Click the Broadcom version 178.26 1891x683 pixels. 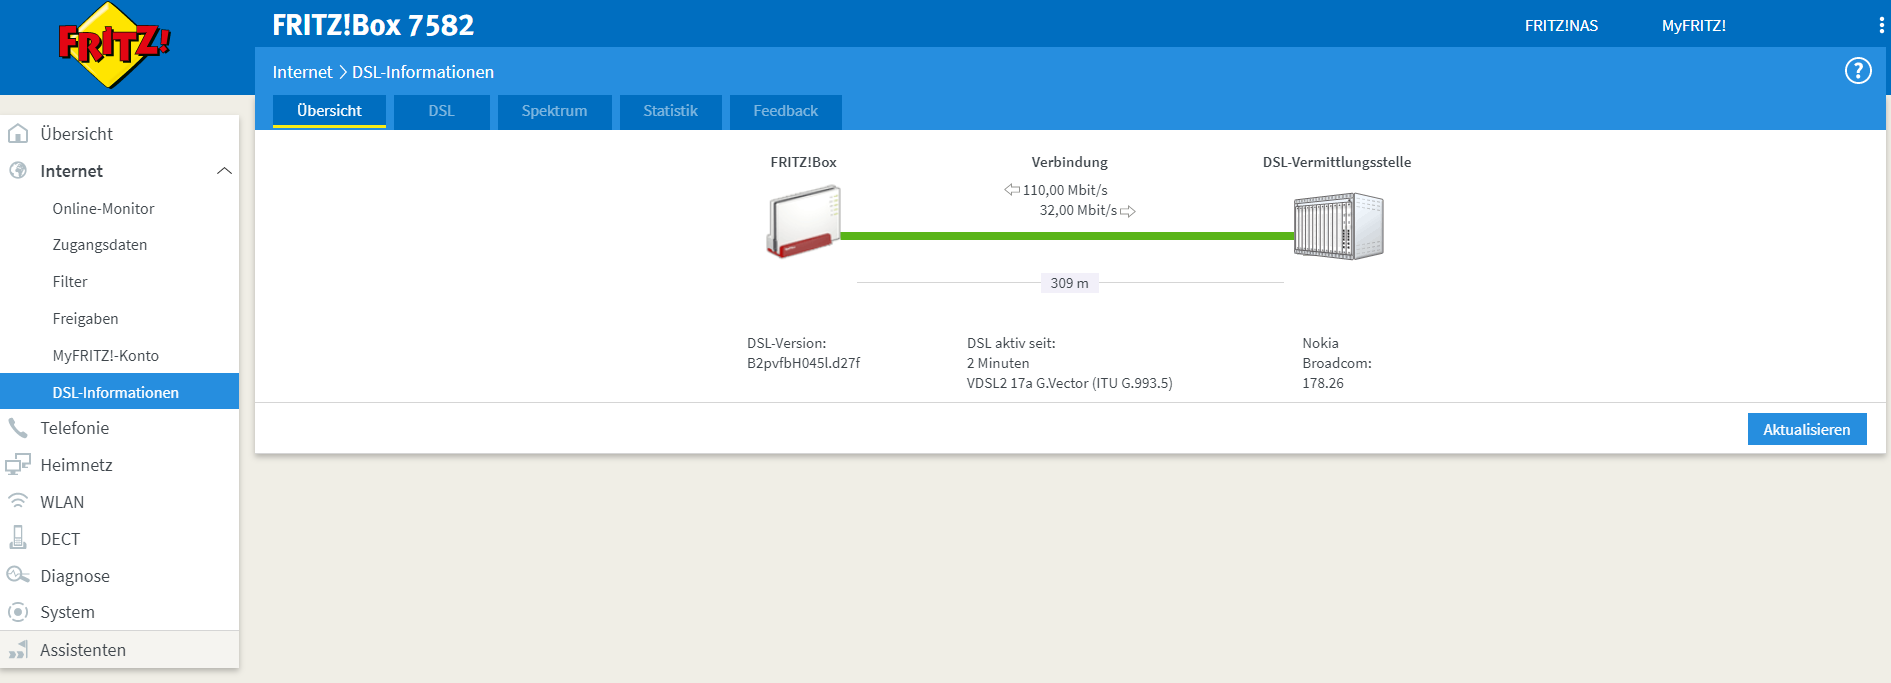coord(1323,383)
